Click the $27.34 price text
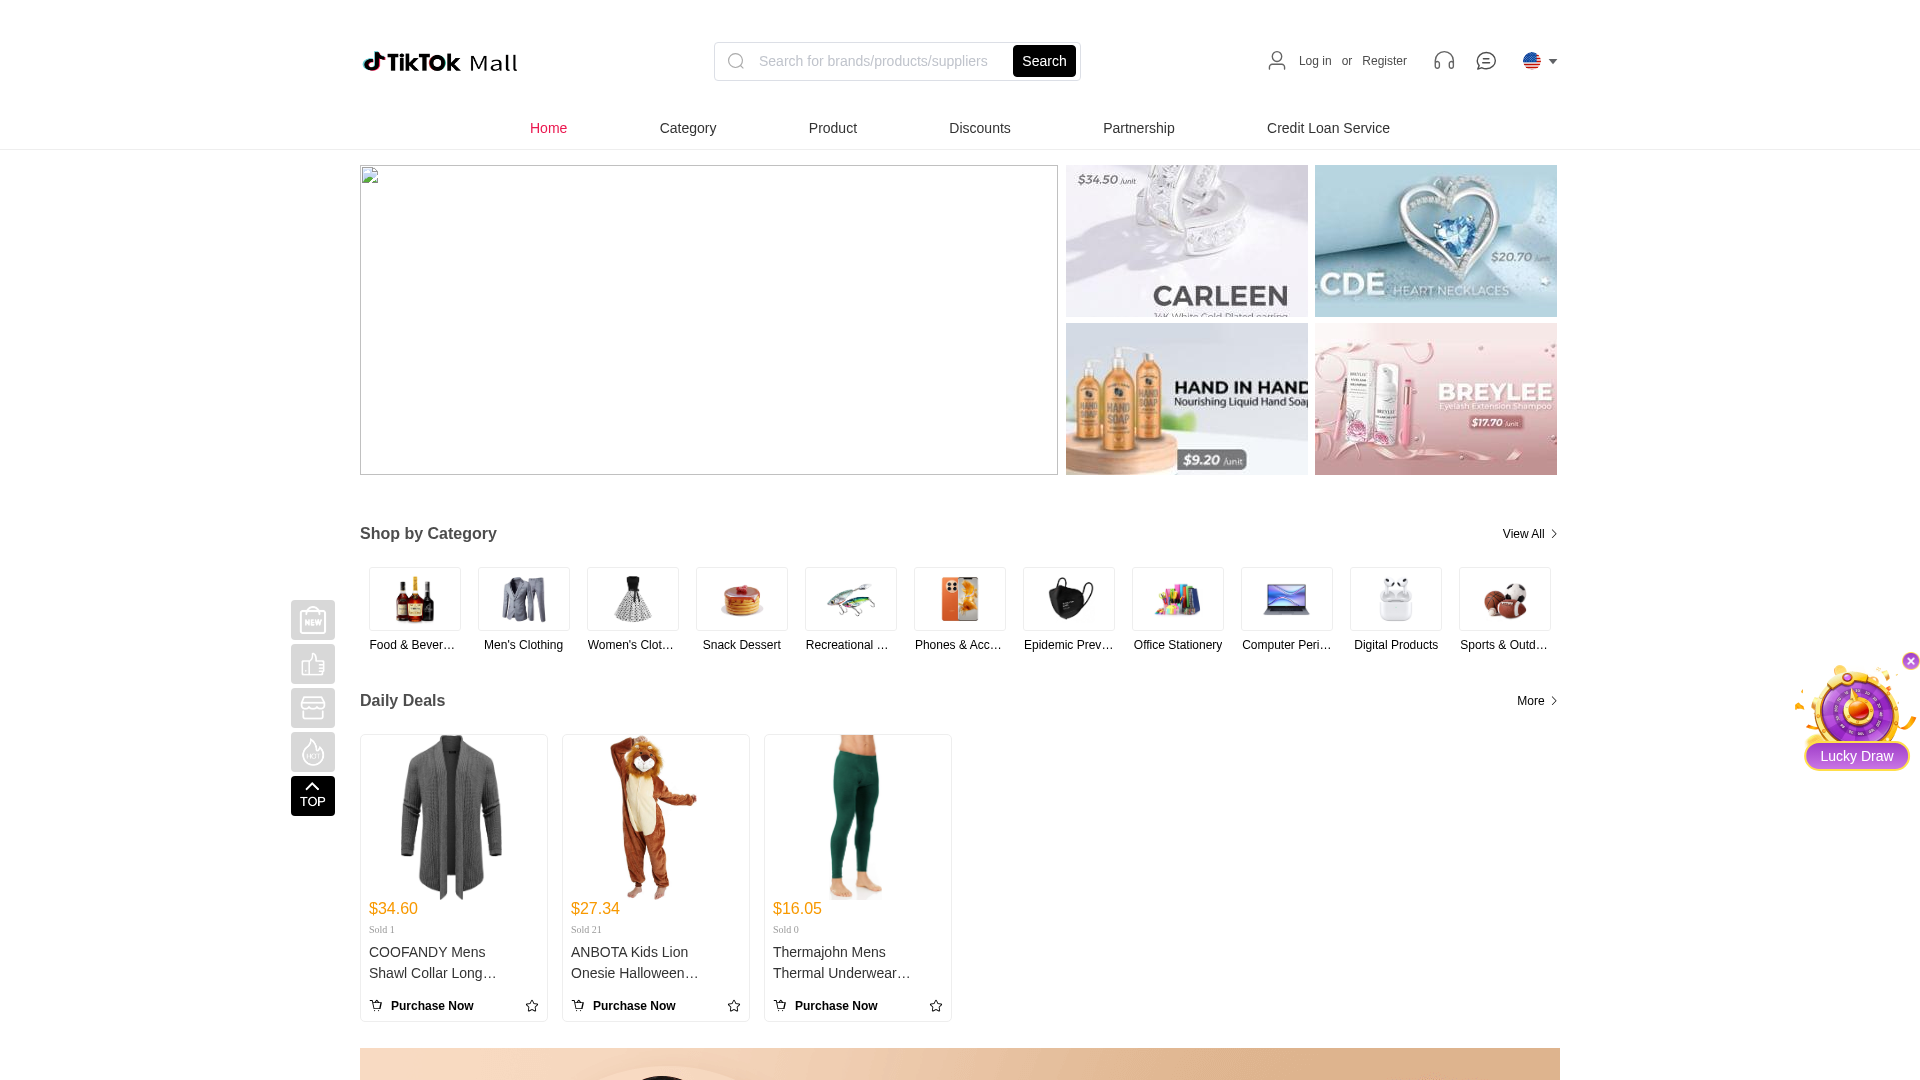This screenshot has height=1080, width=1920. (x=595, y=908)
